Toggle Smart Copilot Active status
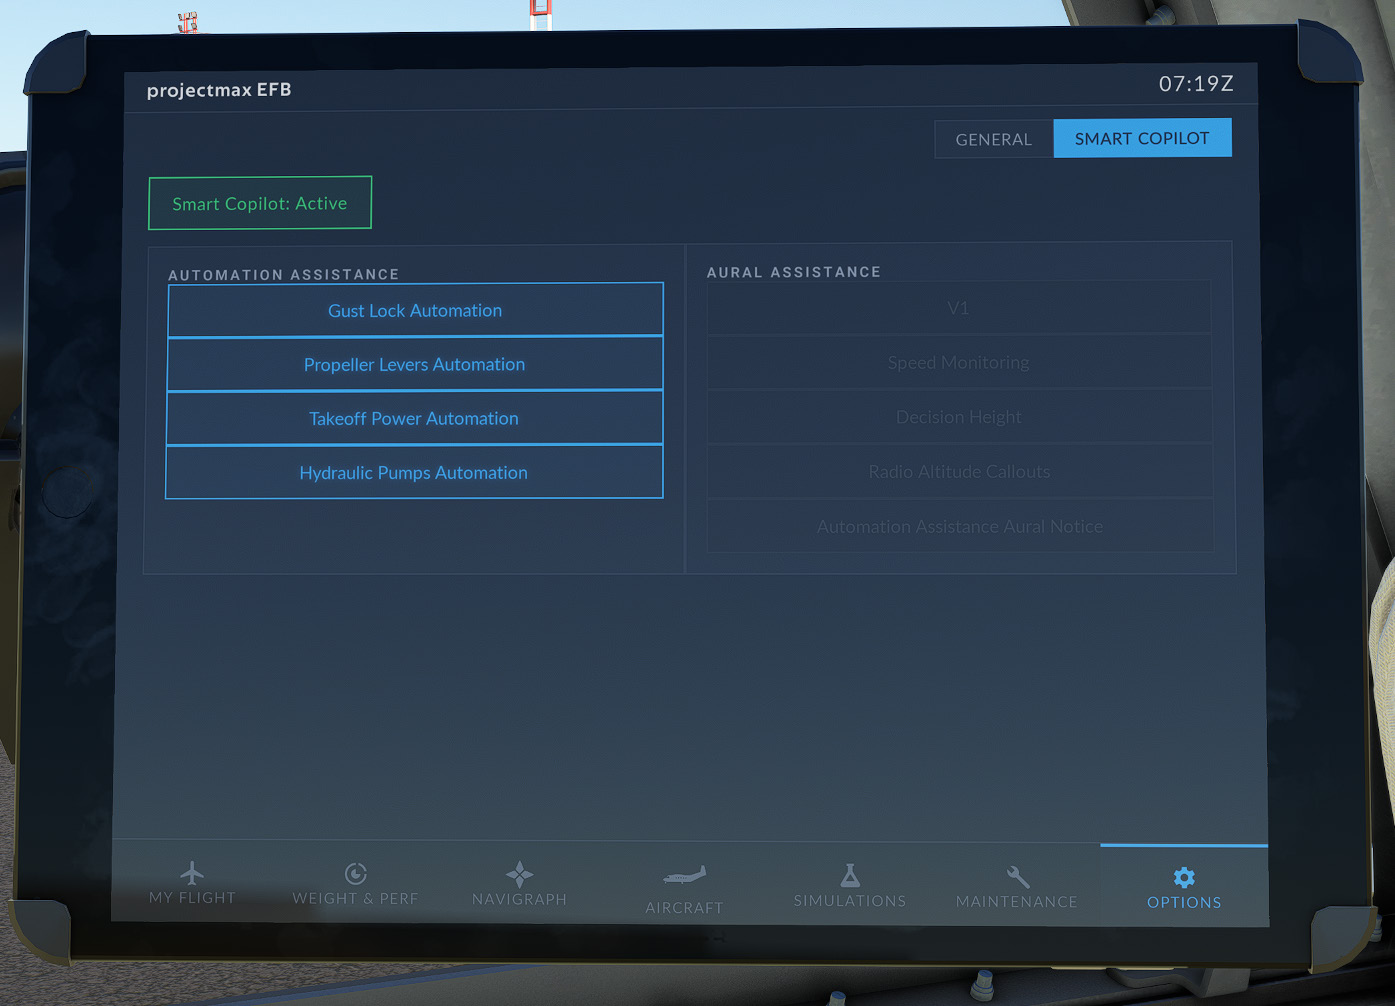 click(260, 203)
